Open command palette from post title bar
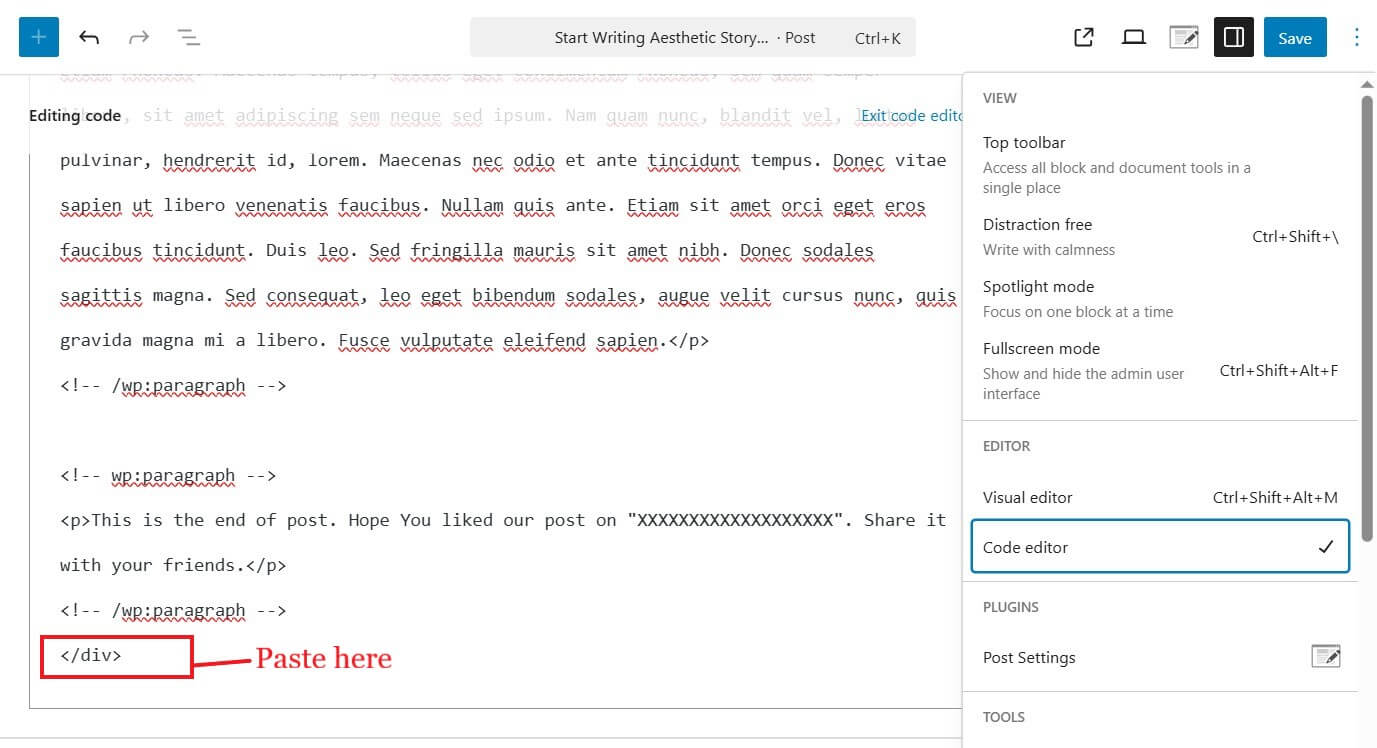The height and width of the screenshot is (748, 1377). coord(693,38)
